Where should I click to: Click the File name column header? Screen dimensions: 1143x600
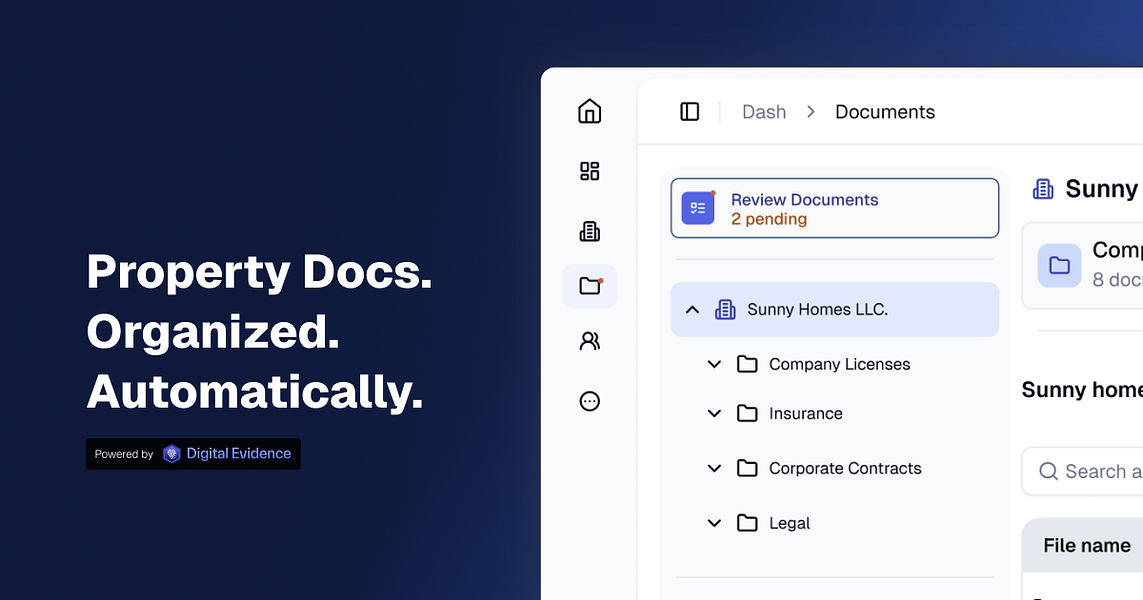pyautogui.click(x=1087, y=545)
